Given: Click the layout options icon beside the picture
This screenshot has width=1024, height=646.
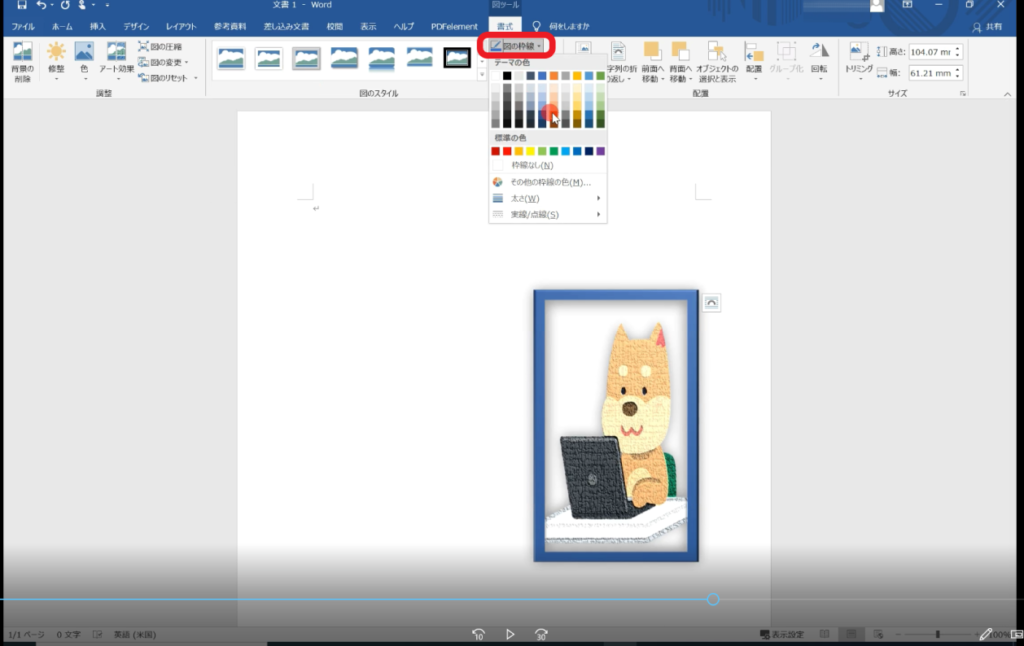Looking at the screenshot, I should [711, 303].
